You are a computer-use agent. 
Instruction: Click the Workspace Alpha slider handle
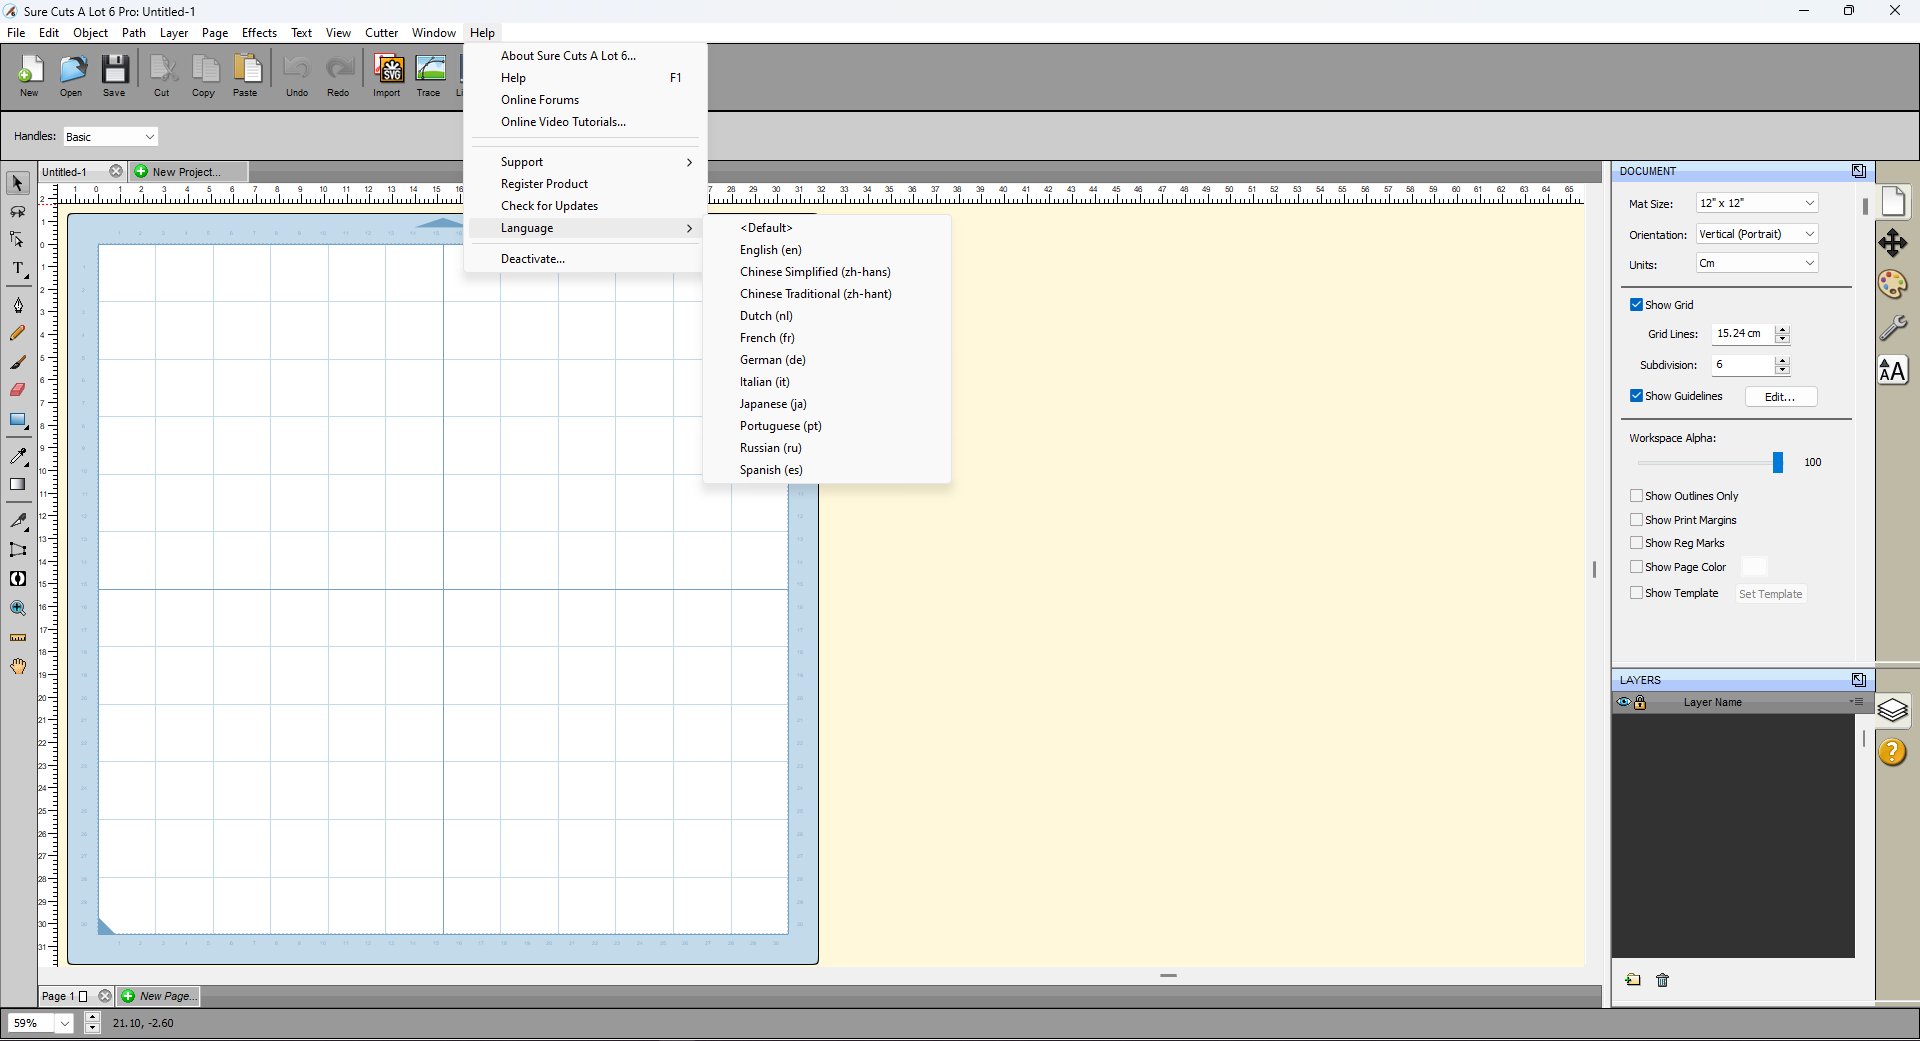click(1778, 462)
